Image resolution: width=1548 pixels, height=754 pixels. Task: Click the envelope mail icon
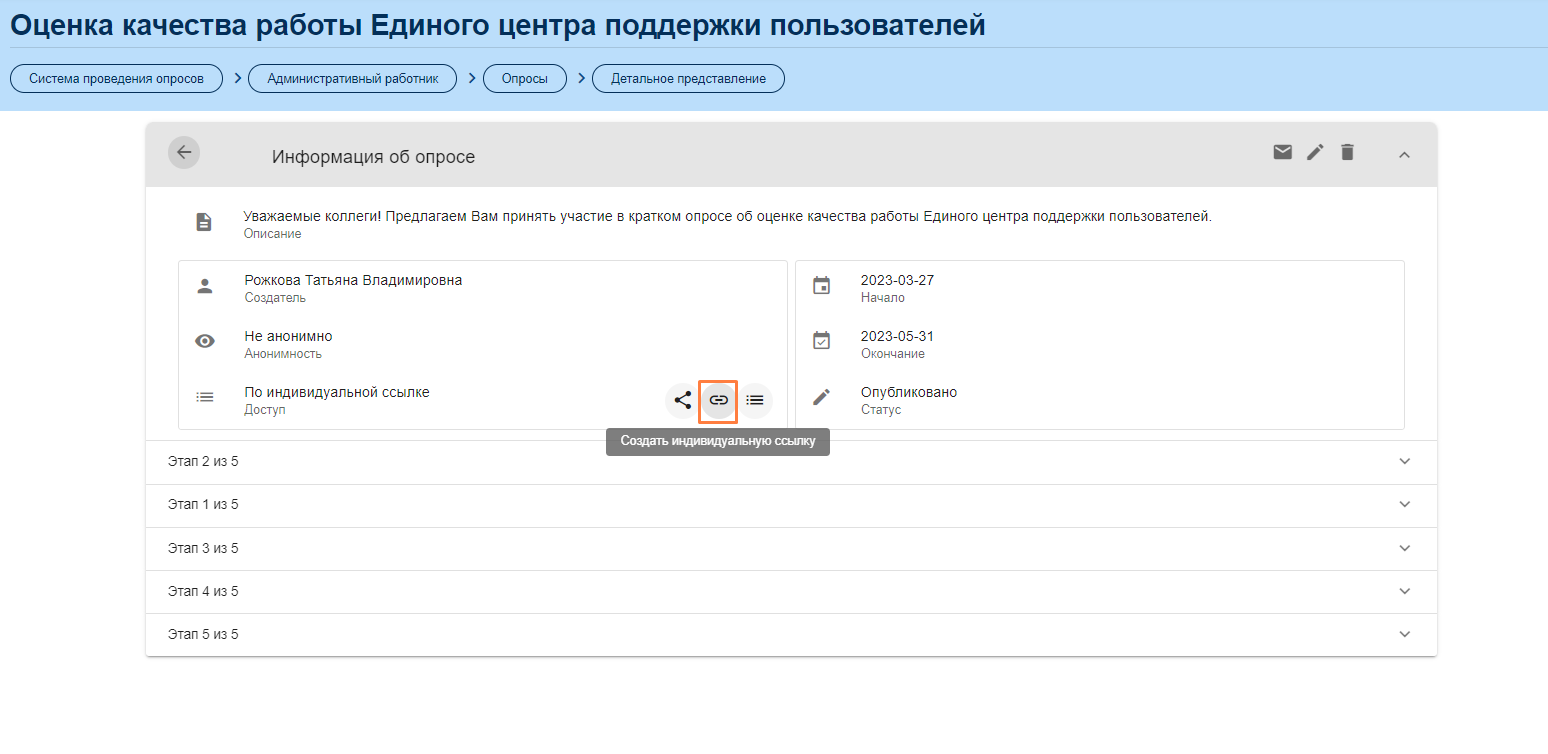pos(1282,152)
